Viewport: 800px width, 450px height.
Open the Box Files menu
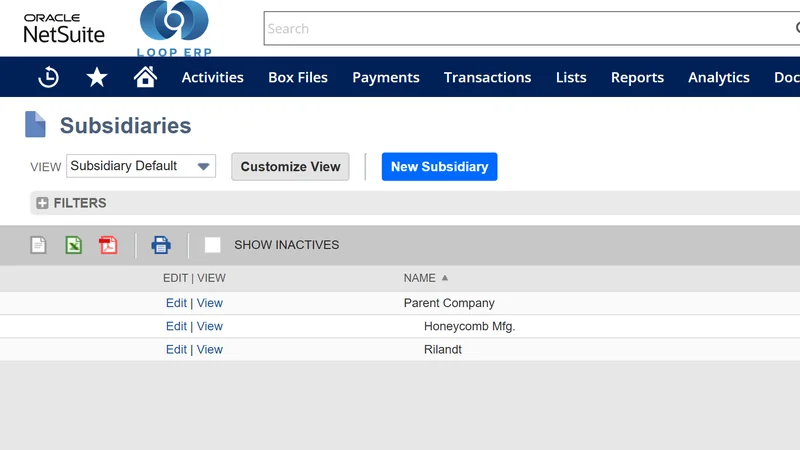298,78
